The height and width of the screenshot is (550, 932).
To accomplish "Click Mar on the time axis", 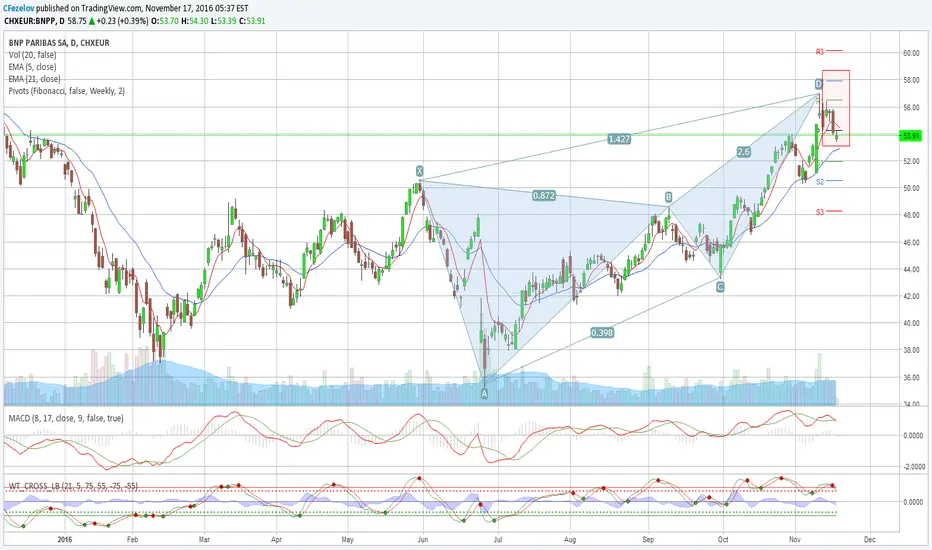I will point(204,540).
